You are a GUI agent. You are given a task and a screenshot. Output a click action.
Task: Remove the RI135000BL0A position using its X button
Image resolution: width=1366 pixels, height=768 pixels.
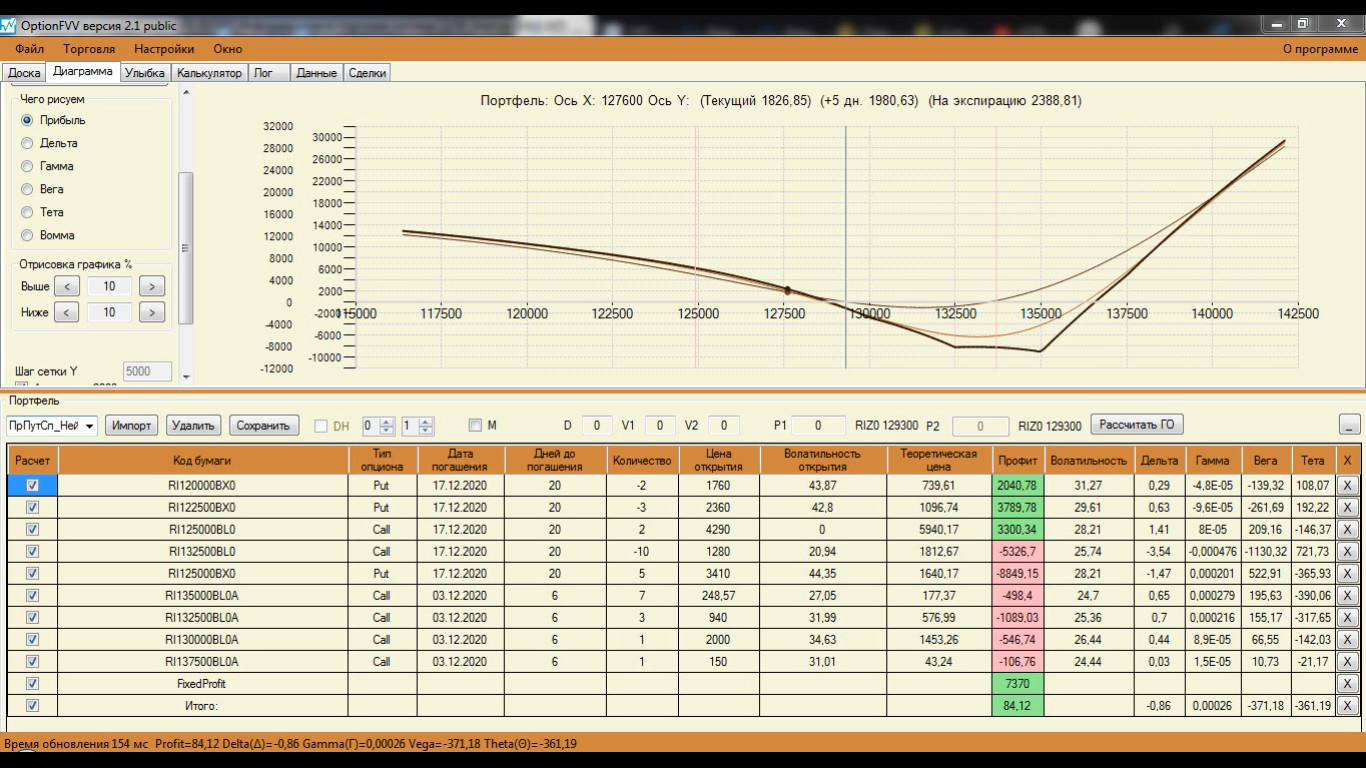(1348, 595)
